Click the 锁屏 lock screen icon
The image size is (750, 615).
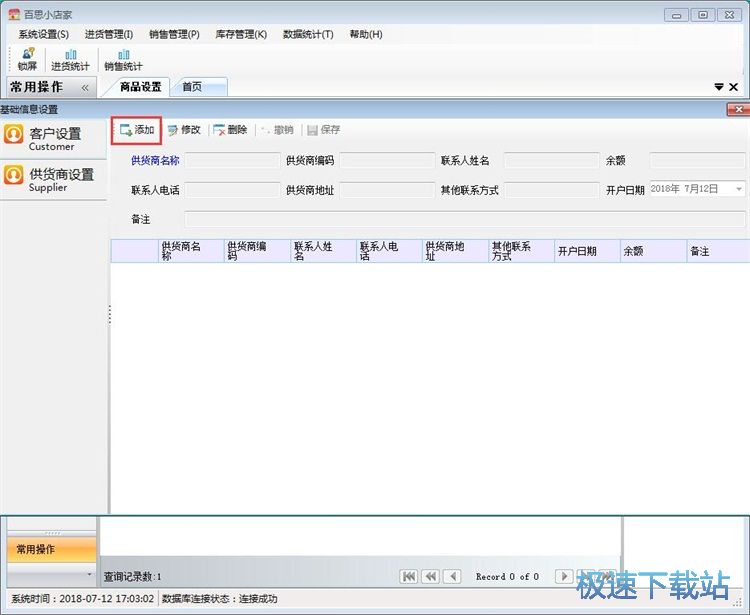coord(27,59)
